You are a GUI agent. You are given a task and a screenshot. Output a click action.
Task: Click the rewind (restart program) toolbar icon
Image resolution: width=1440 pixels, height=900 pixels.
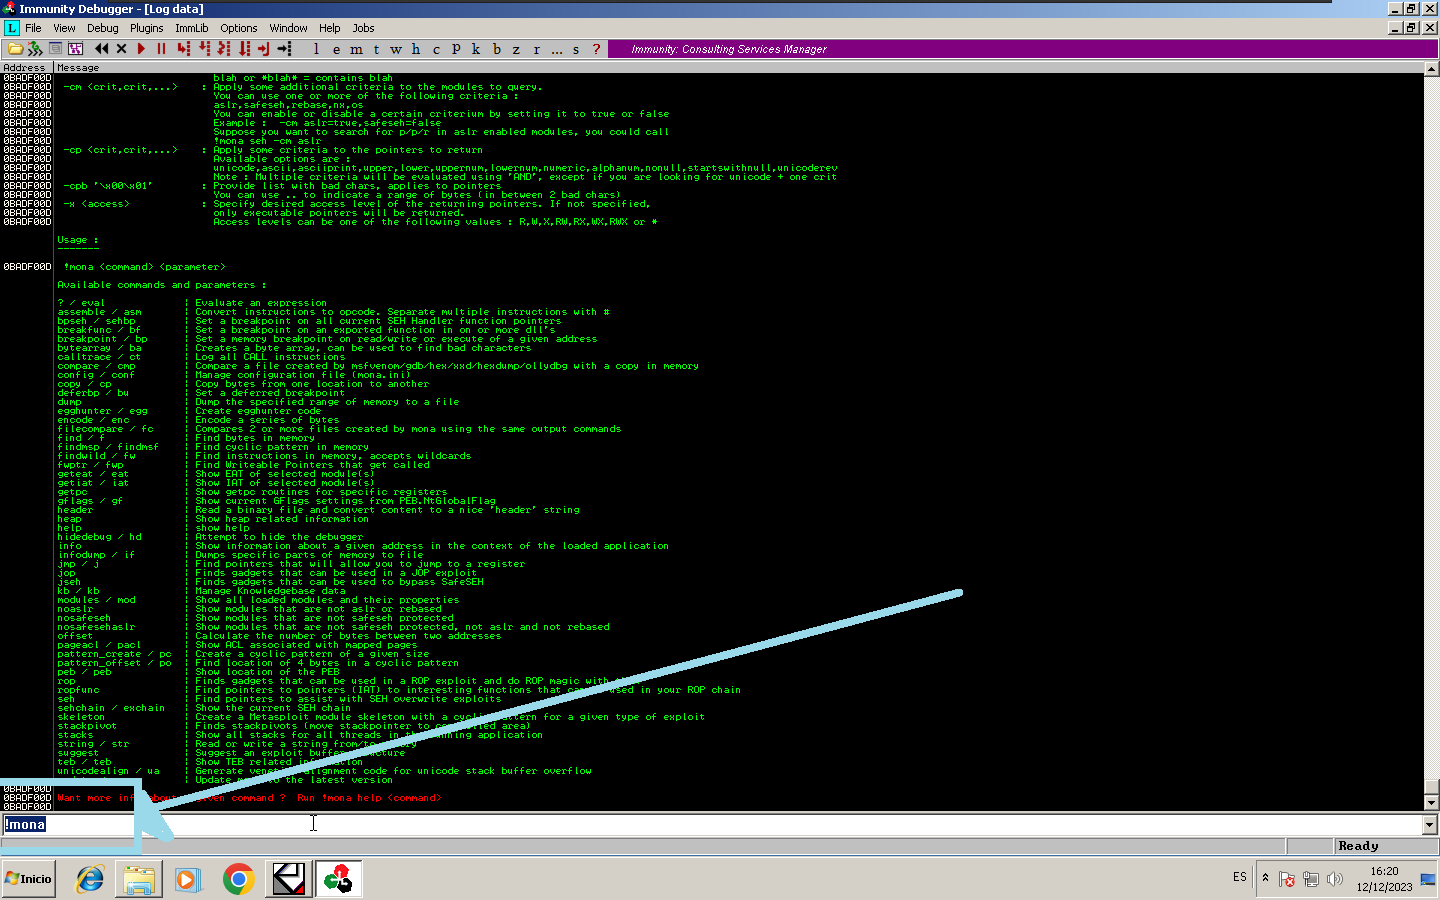pos(101,49)
